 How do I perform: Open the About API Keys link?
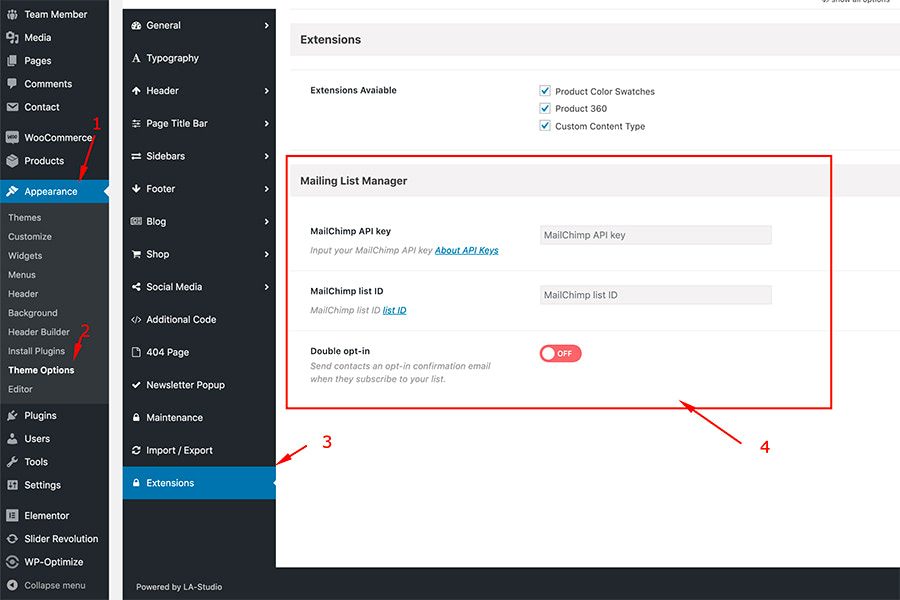tap(466, 250)
